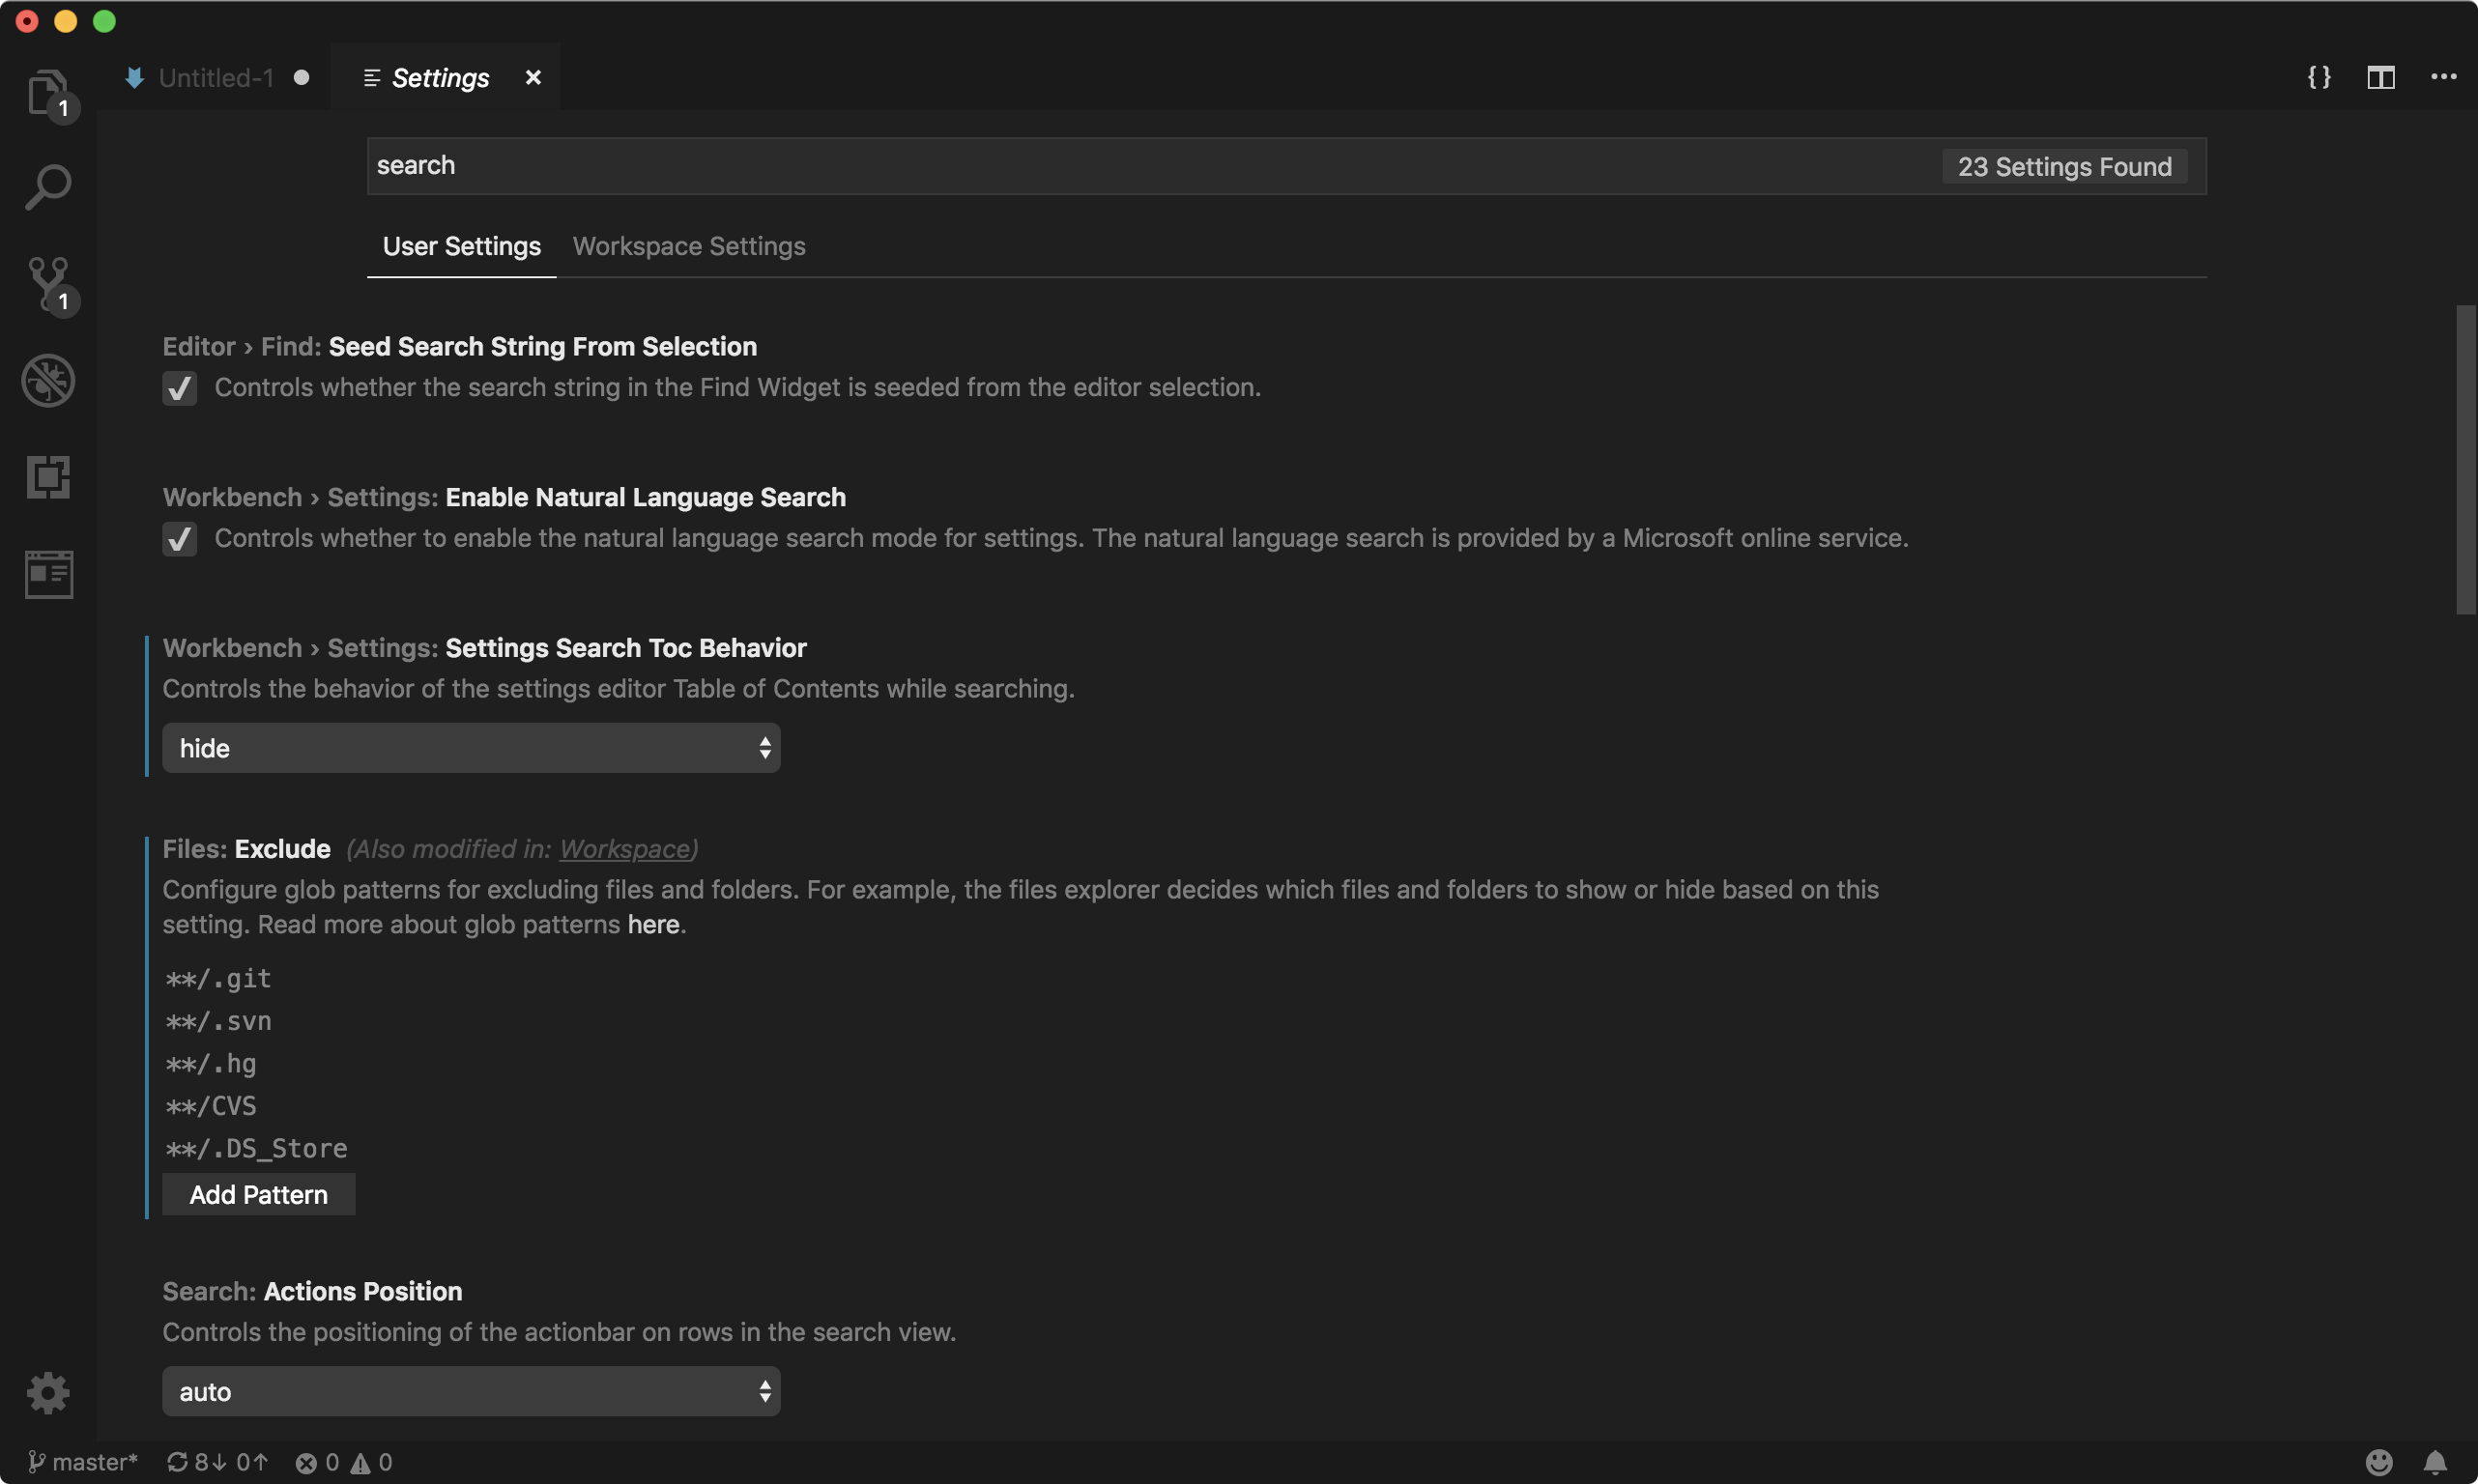Viewport: 2478px width, 1484px height.
Task: Split the editor using the split icon
Action: tap(2381, 77)
